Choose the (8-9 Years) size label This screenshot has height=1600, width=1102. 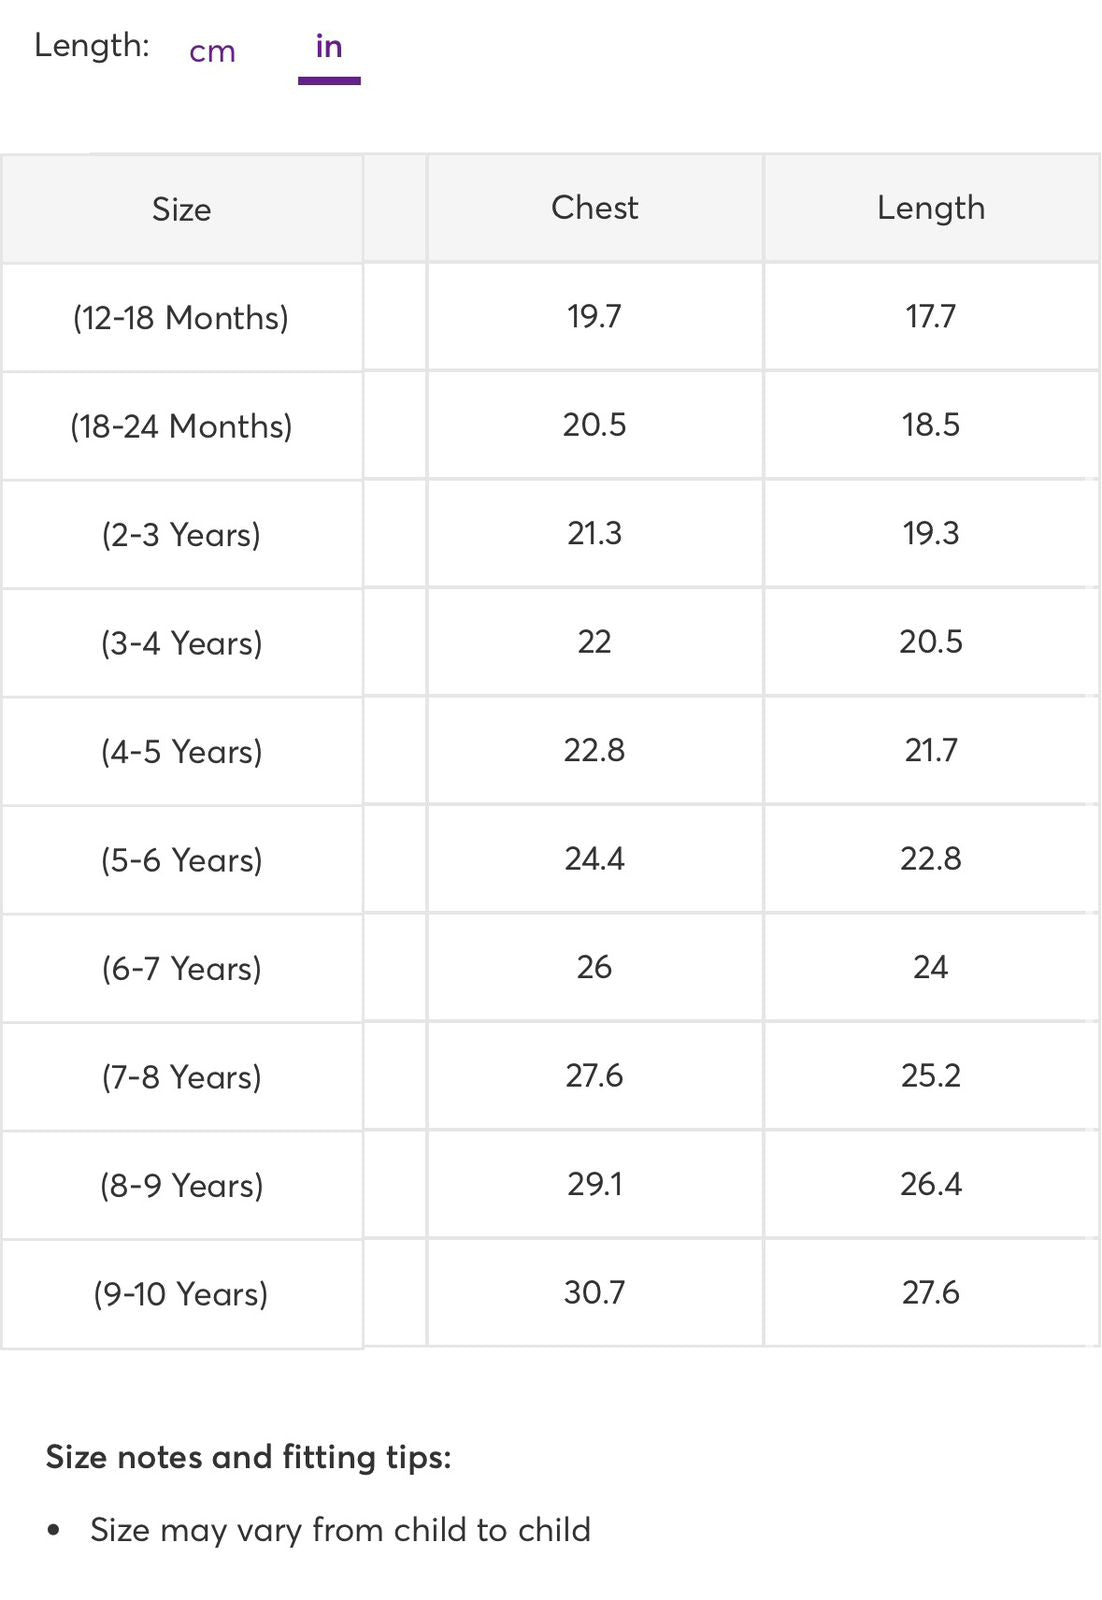point(181,1186)
